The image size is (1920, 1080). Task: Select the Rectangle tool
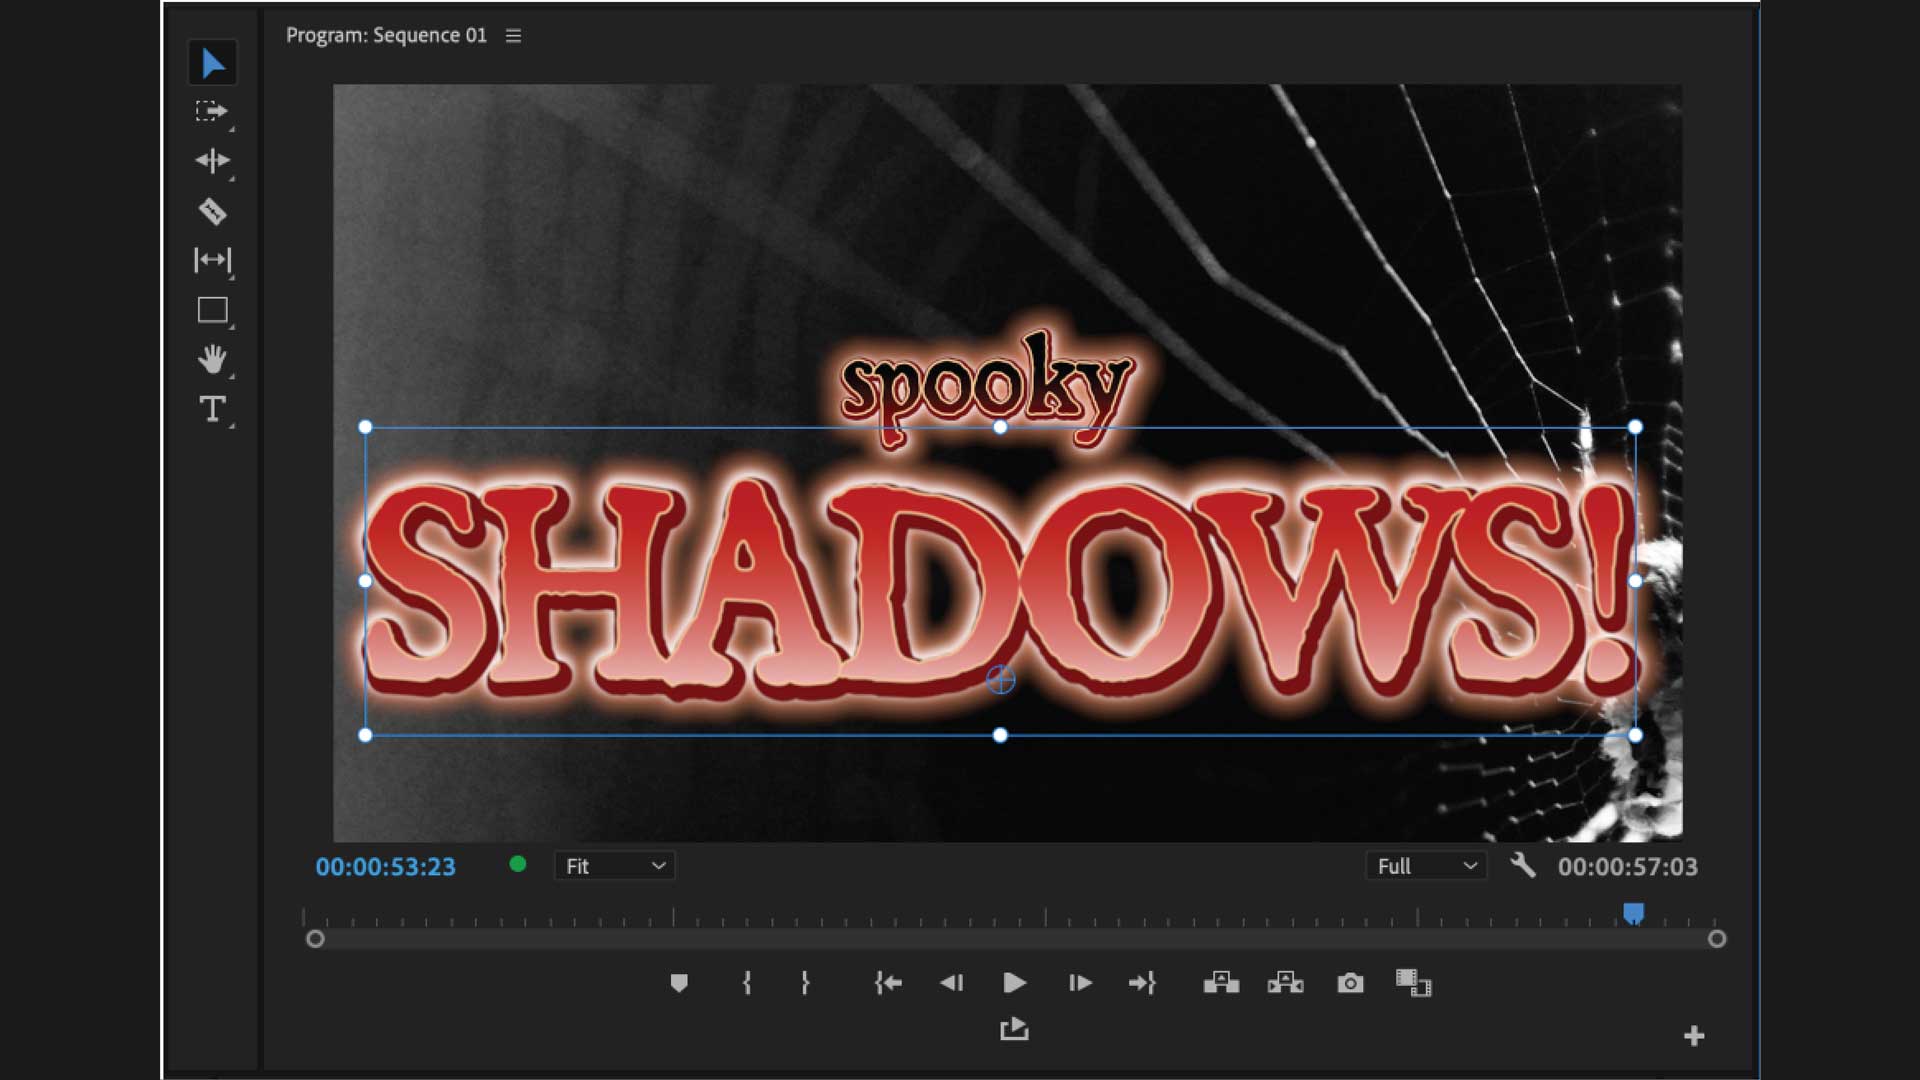point(212,310)
